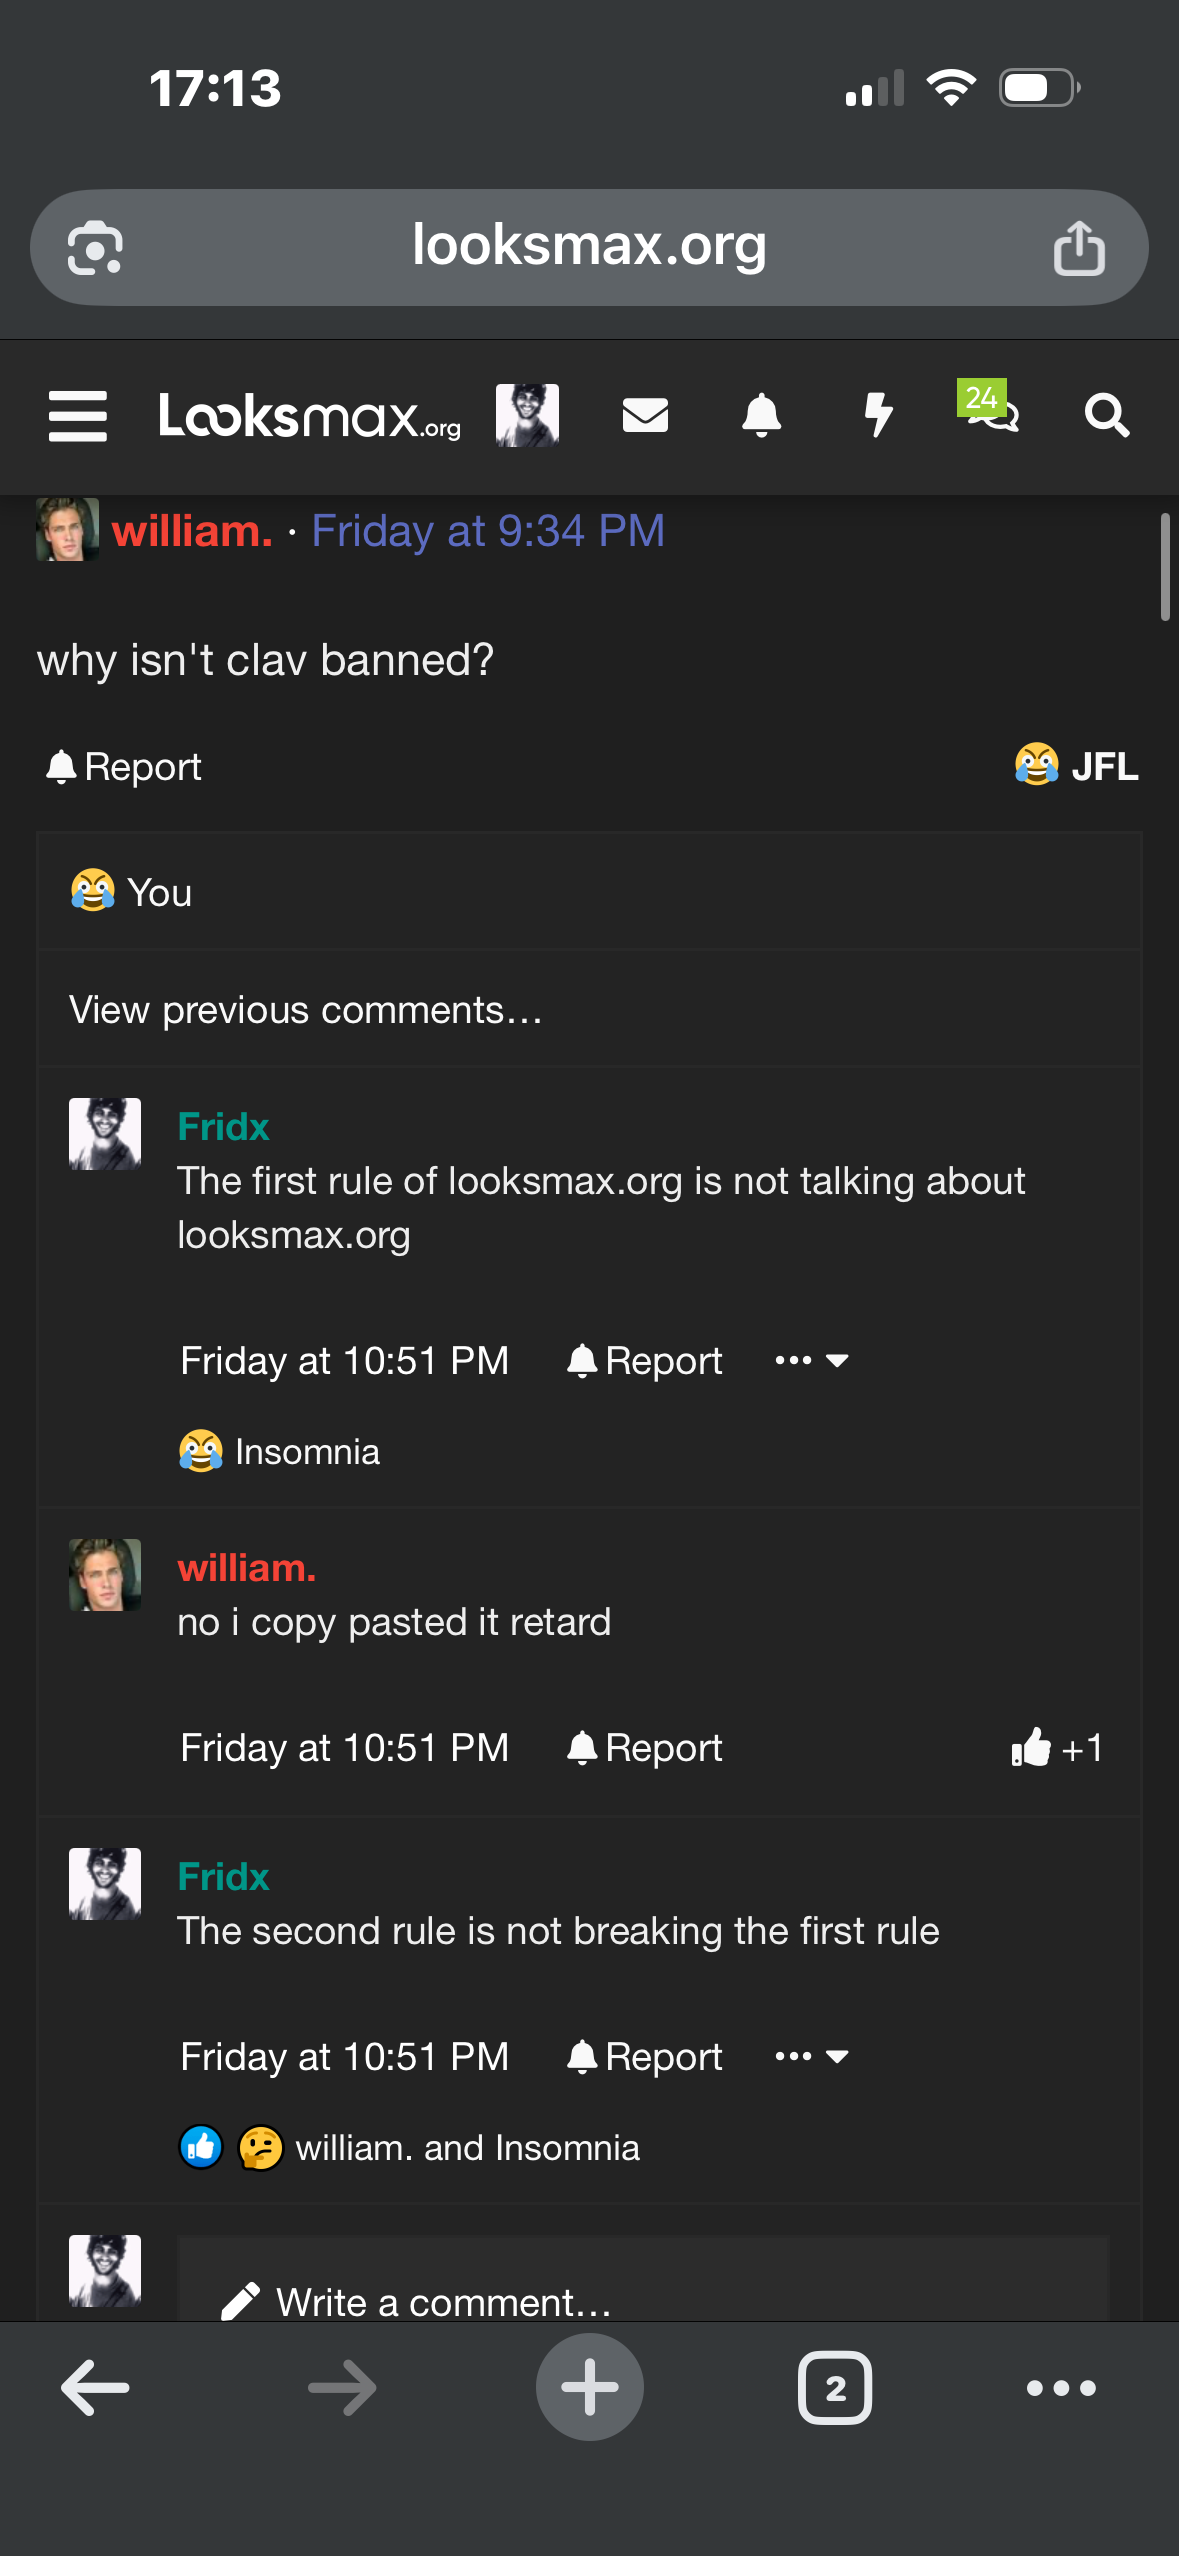Image resolution: width=1179 pixels, height=2556 pixels.
Task: Toggle the +1 like on william's comment
Action: pos(1056,1748)
